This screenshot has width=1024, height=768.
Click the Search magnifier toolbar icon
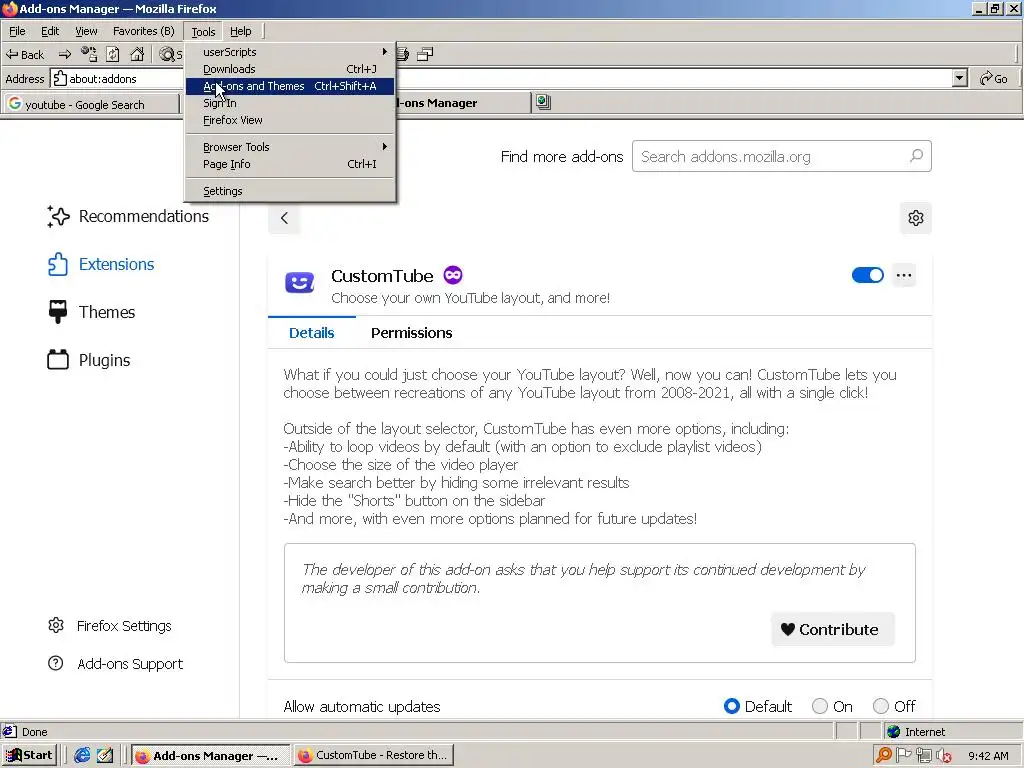[x=170, y=54]
